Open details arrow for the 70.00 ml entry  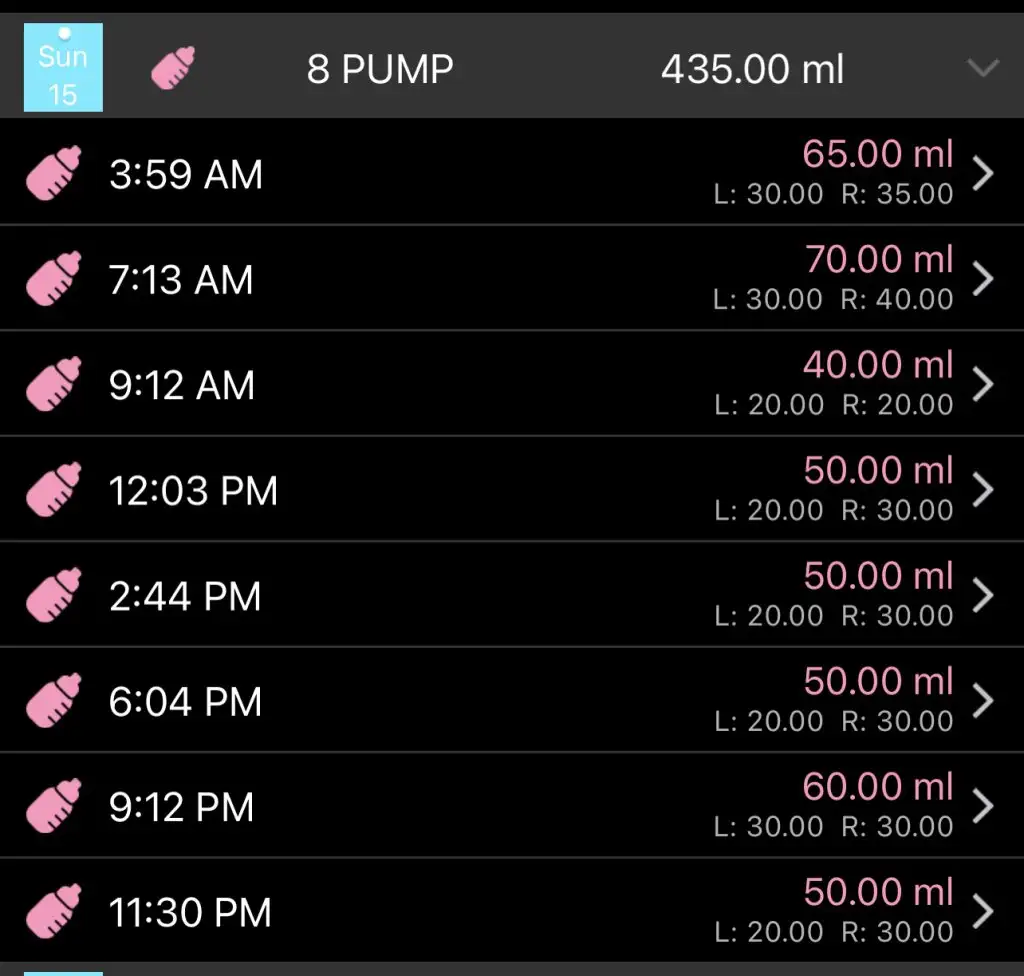click(x=983, y=278)
